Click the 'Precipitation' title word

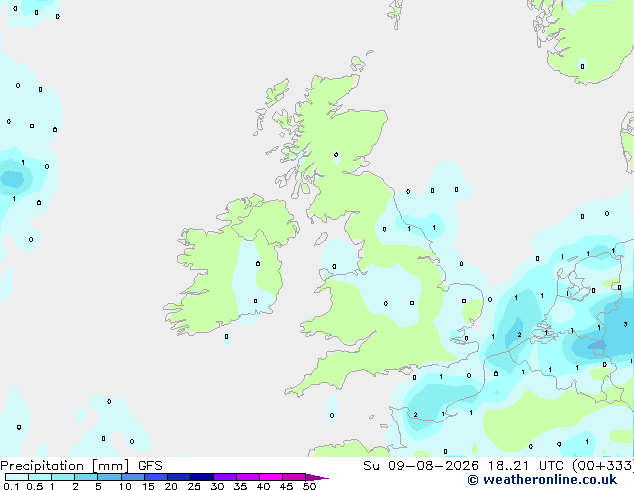(x=42, y=466)
